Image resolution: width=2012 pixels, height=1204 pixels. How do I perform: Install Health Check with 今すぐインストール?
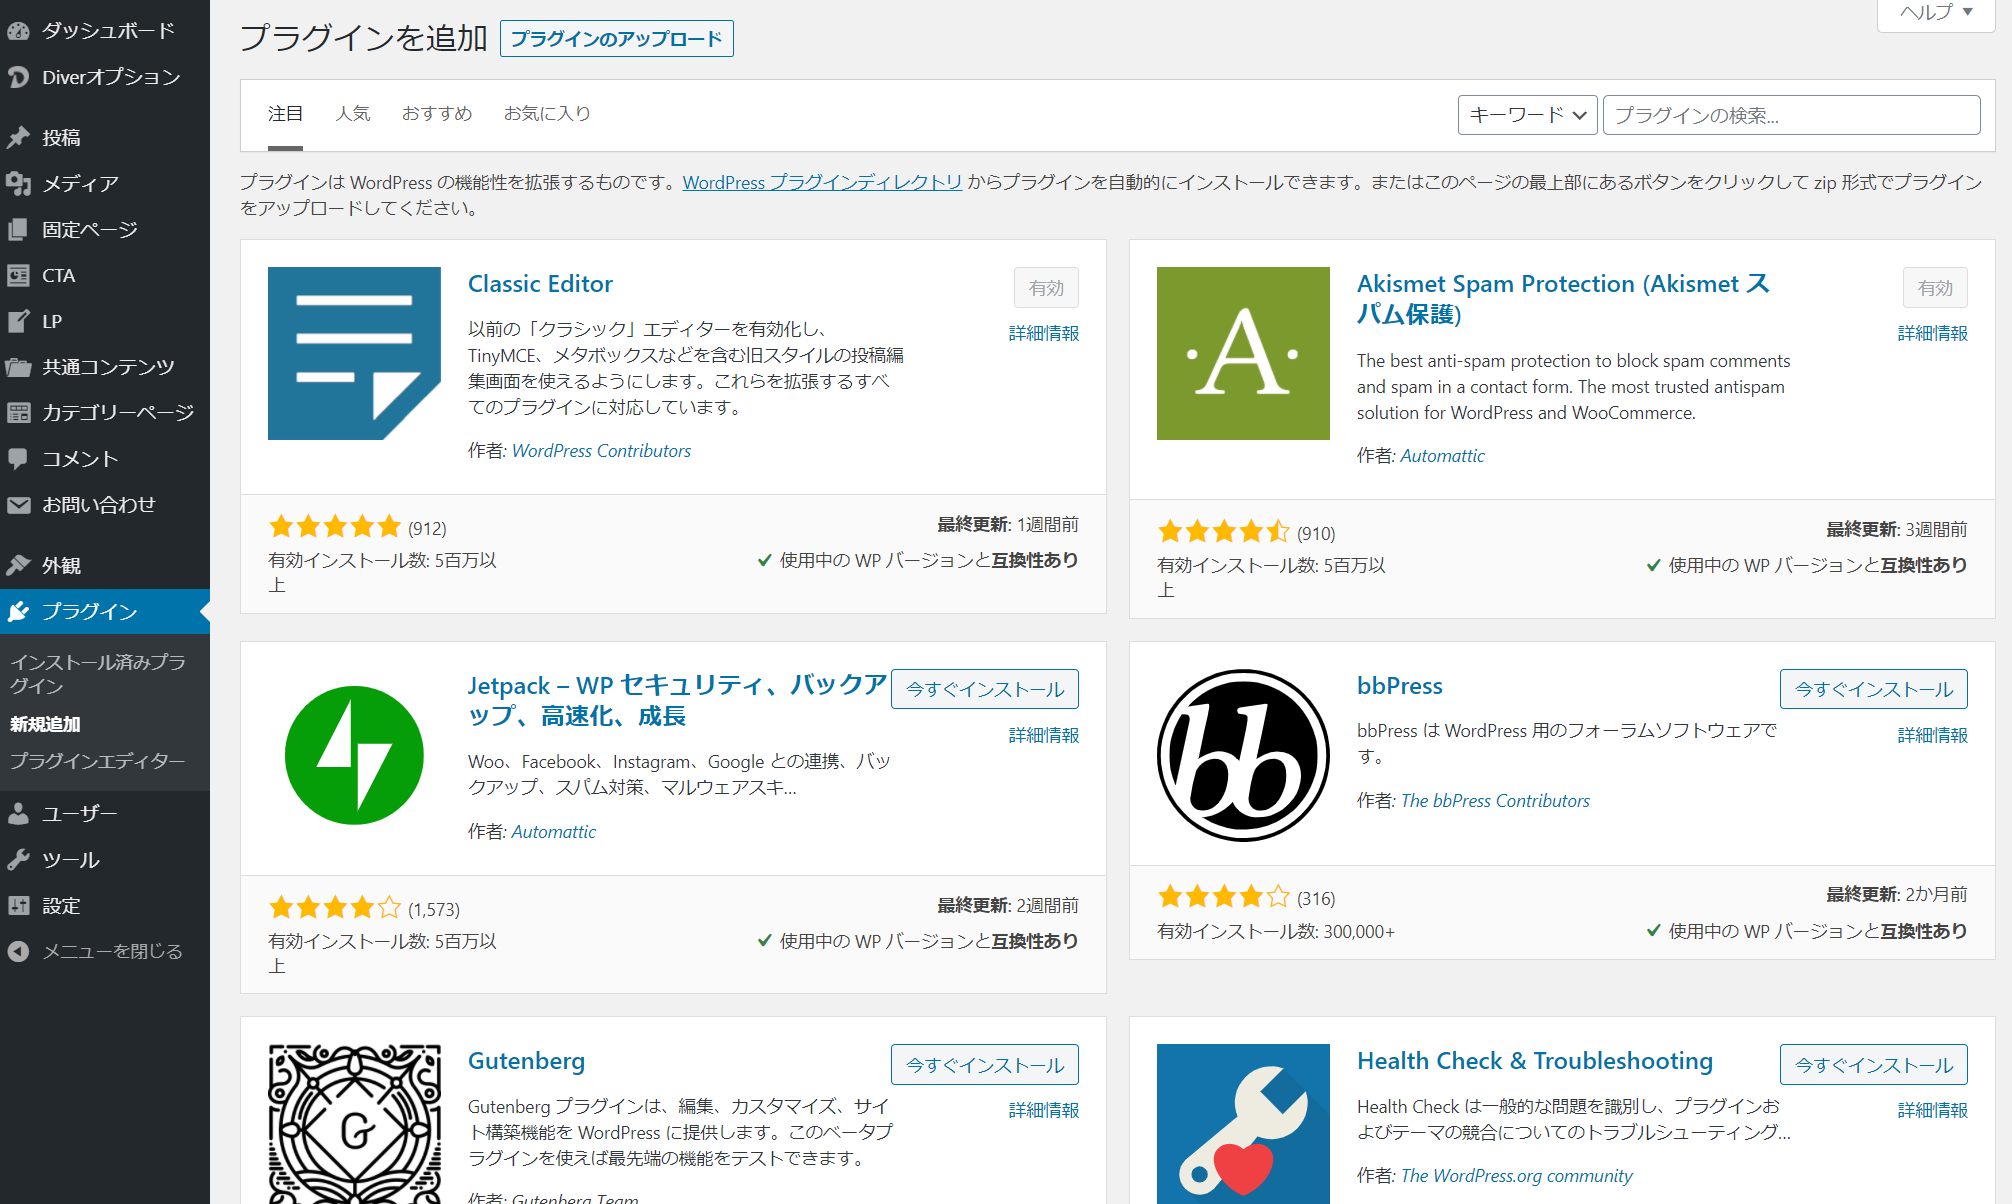point(1874,1065)
